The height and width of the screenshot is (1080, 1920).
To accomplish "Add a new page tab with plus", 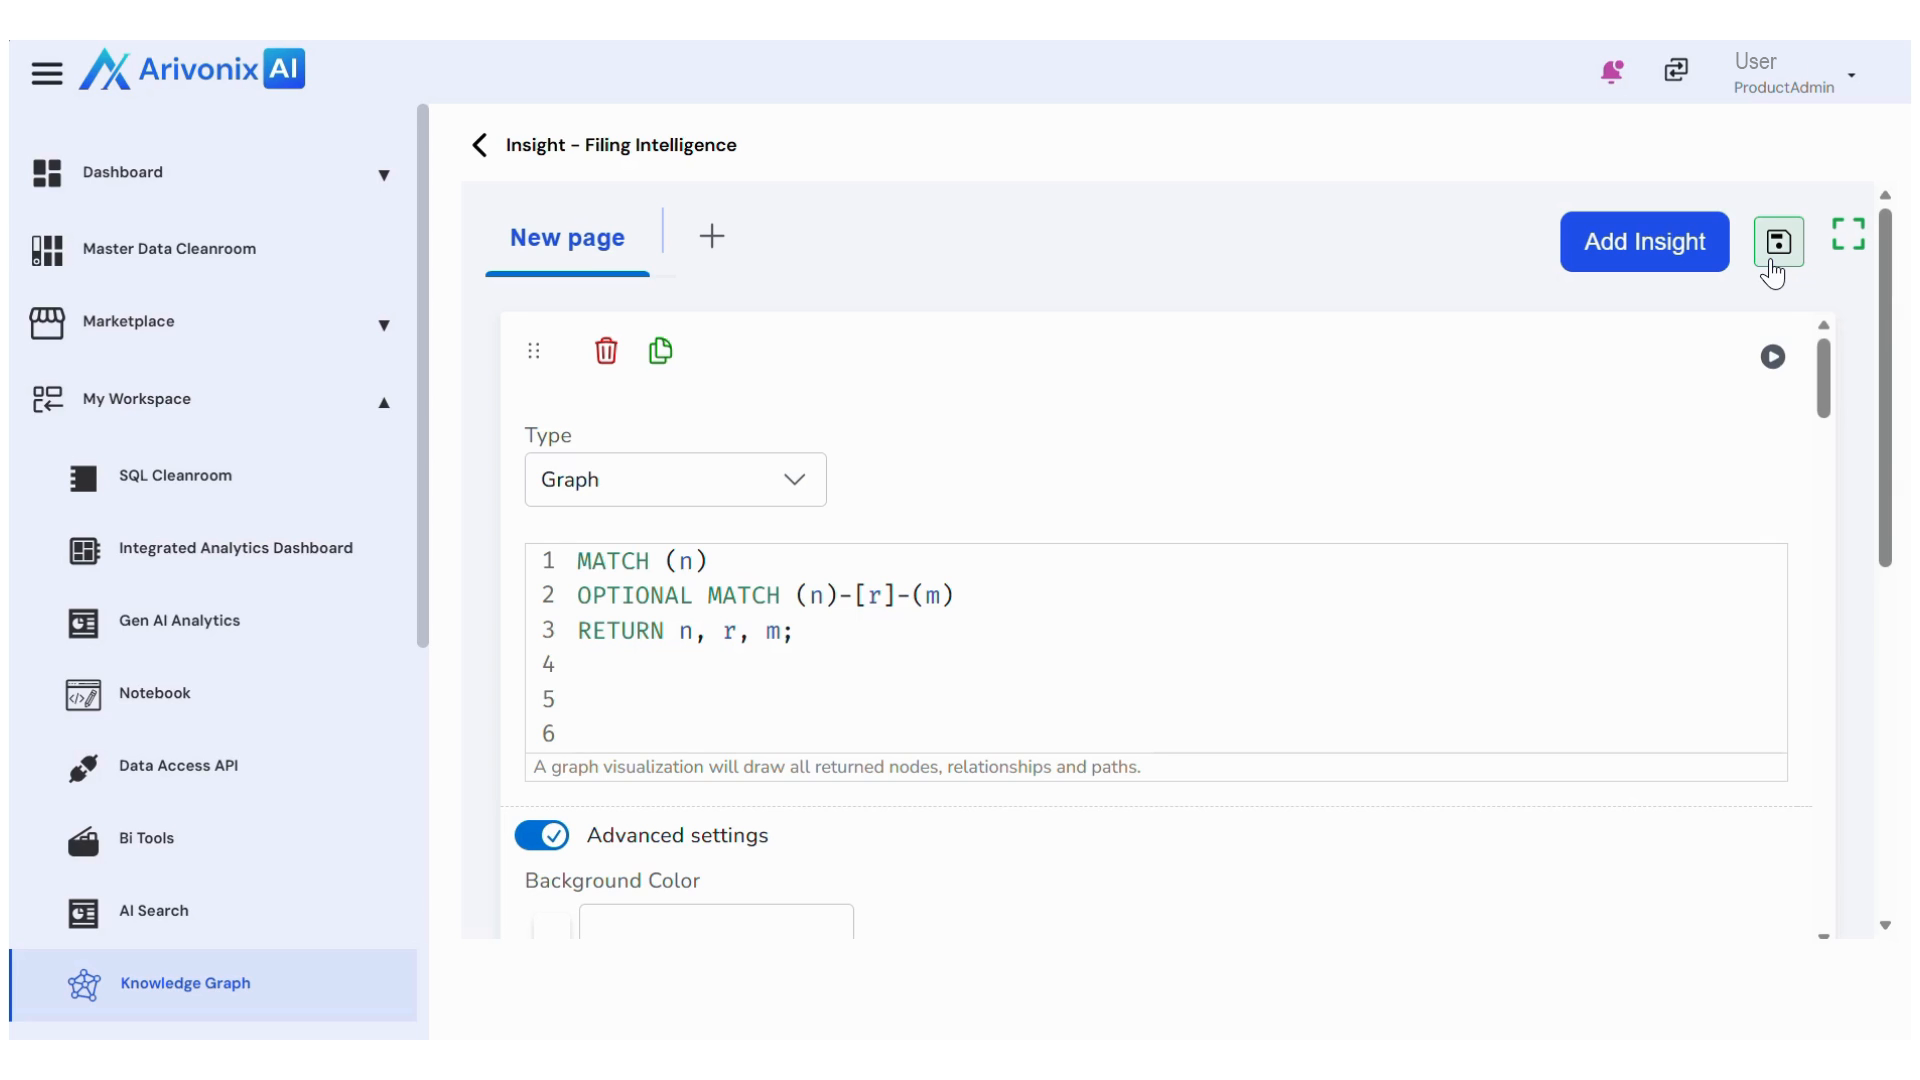I will (712, 236).
